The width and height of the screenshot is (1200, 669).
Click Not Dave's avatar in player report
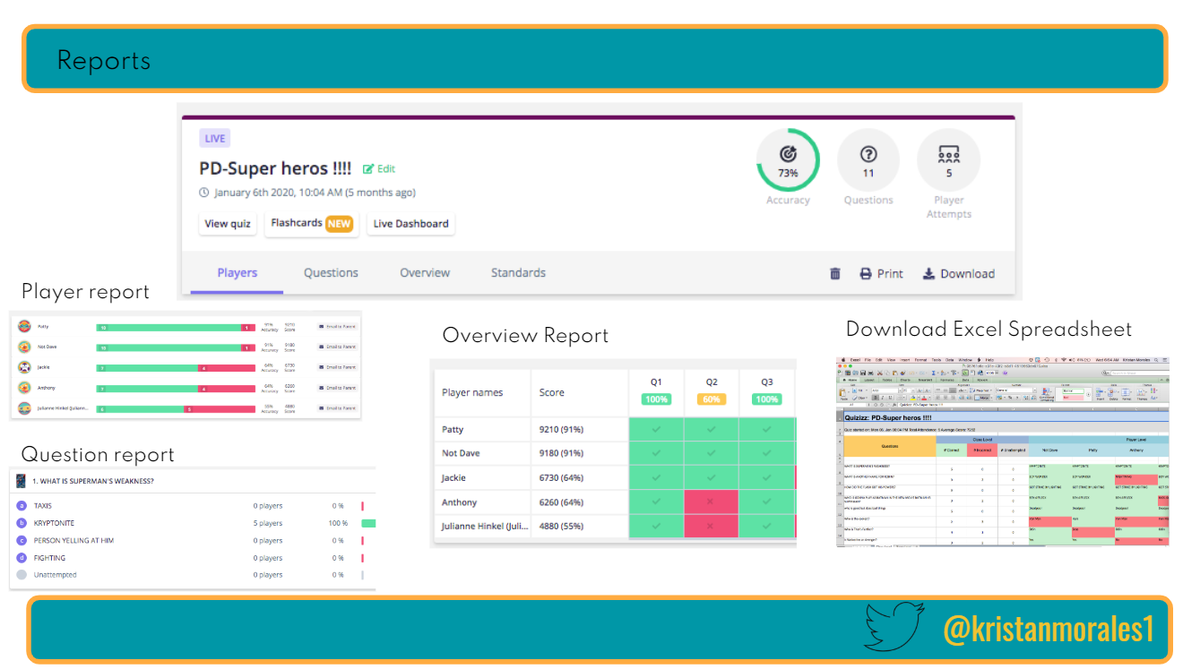pos(25,347)
